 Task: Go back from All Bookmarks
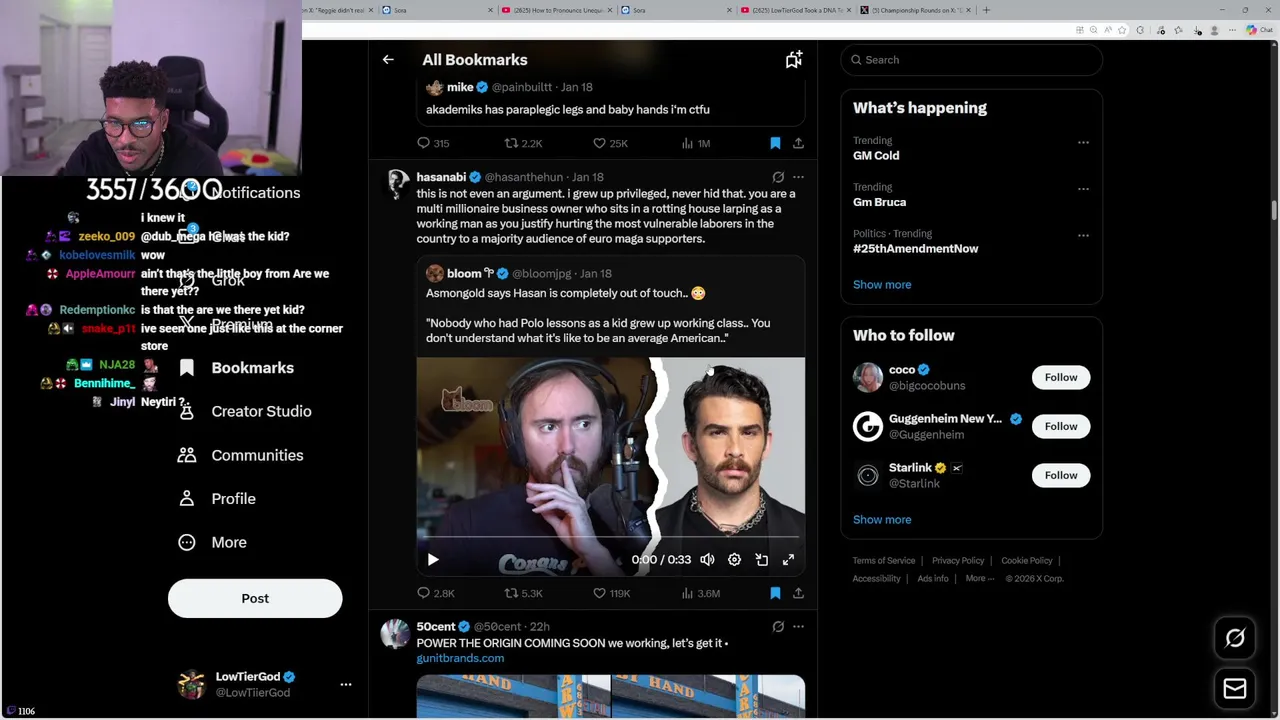[x=388, y=60]
